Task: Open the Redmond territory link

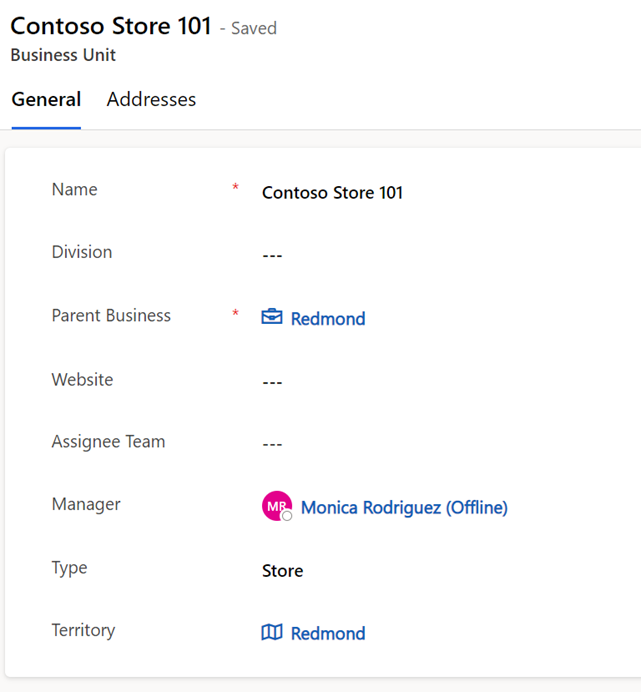Action: pyautogui.click(x=328, y=633)
